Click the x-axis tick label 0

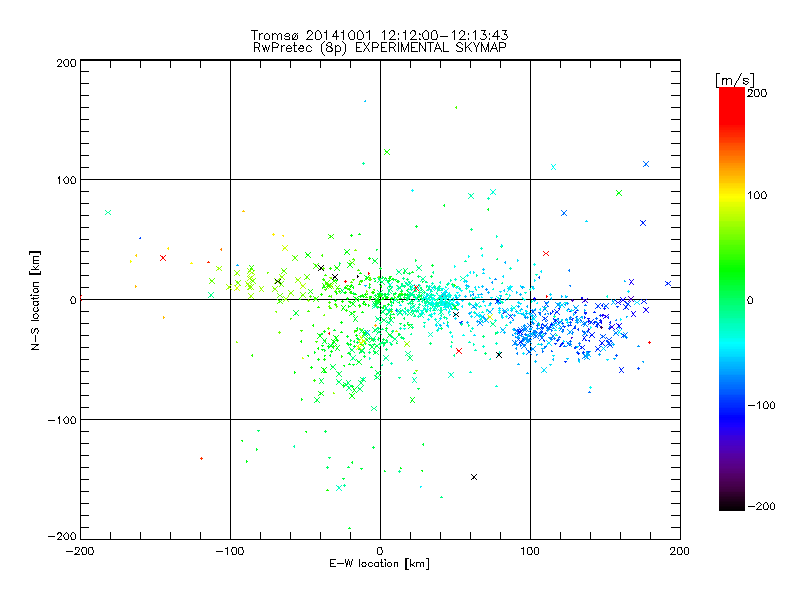[380, 551]
